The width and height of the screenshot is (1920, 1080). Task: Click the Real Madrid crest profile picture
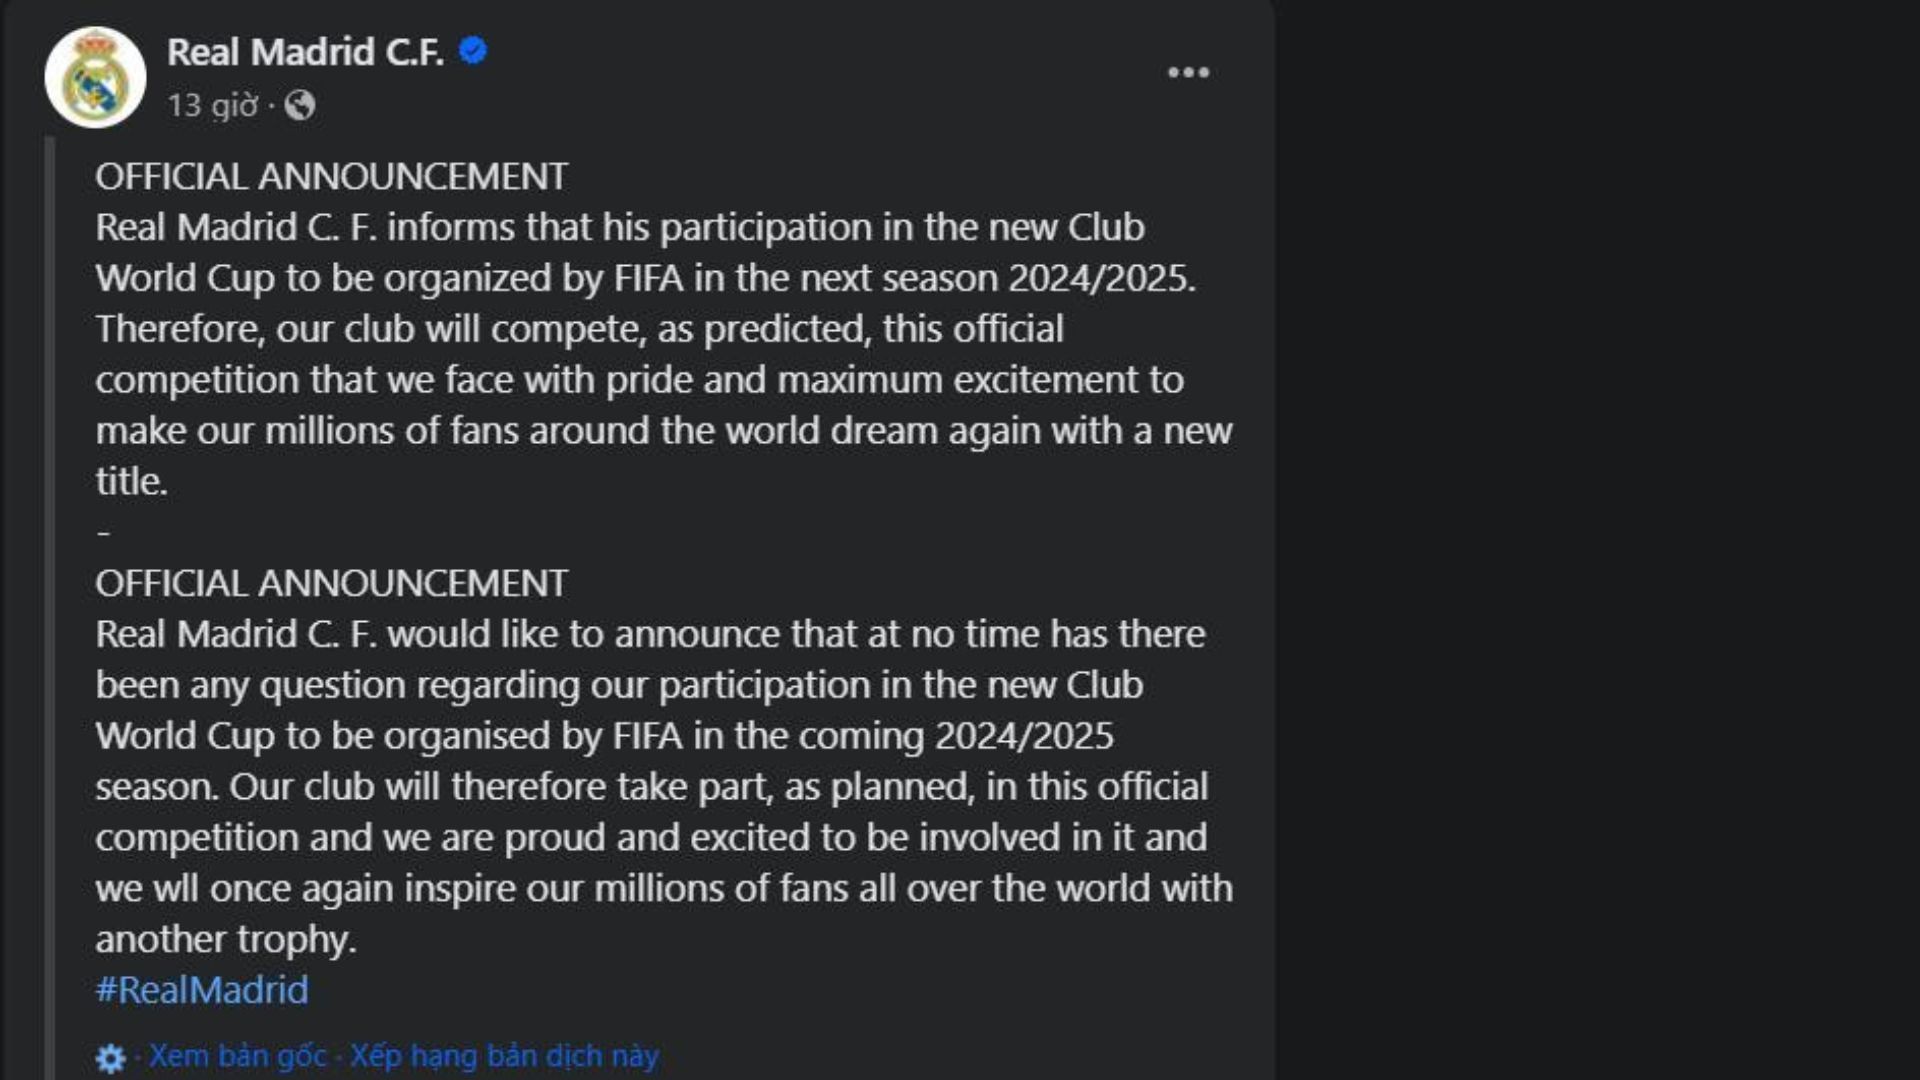tap(95, 78)
